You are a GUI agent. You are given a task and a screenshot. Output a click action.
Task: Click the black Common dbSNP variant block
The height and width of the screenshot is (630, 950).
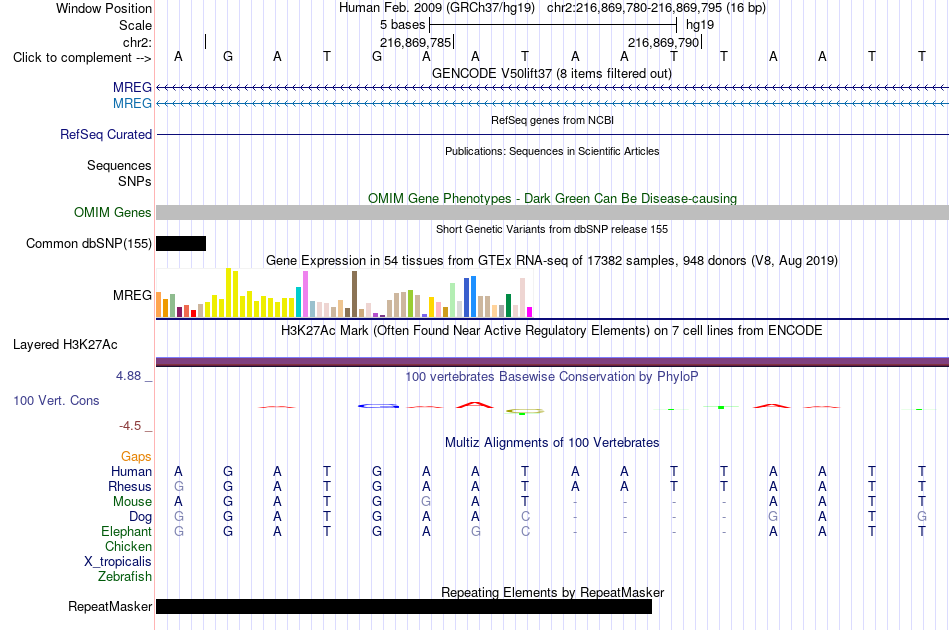181,244
